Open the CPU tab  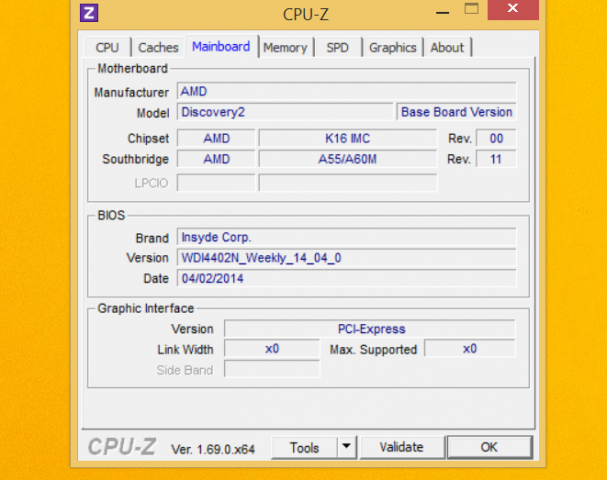(x=107, y=47)
